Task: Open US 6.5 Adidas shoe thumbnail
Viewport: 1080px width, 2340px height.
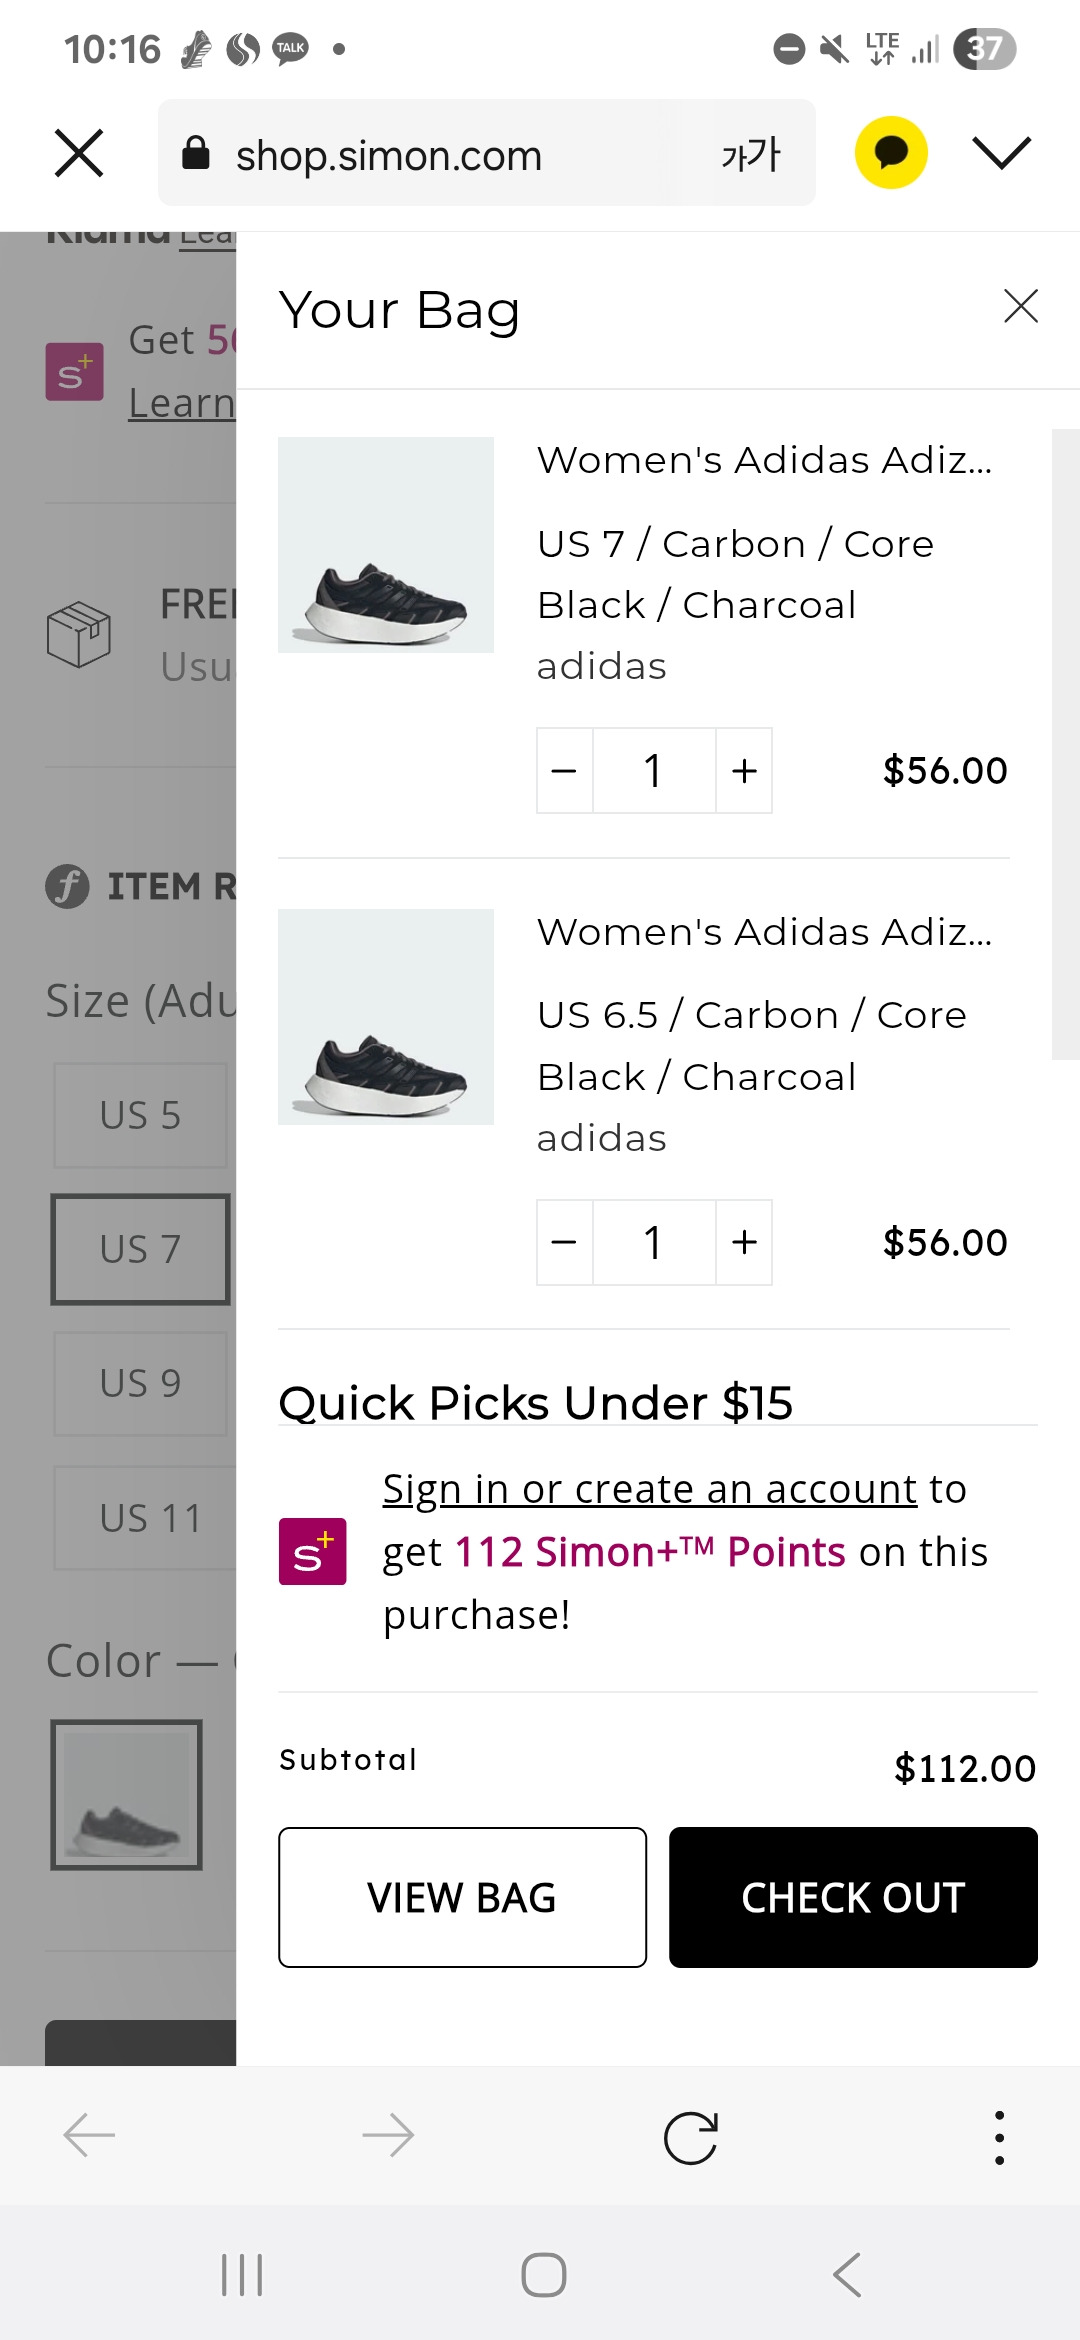Action: coord(386,1017)
